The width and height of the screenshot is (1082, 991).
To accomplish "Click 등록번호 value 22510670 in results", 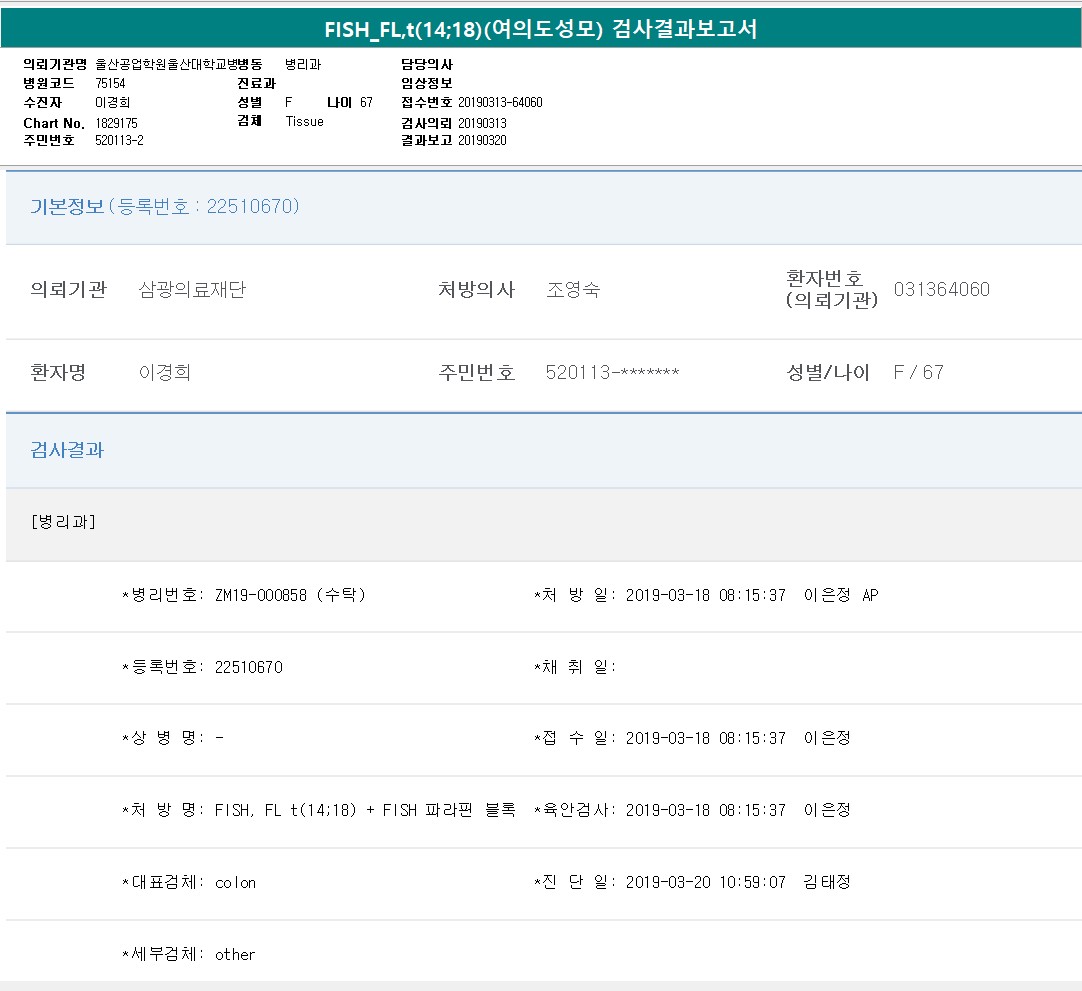I will coord(249,667).
